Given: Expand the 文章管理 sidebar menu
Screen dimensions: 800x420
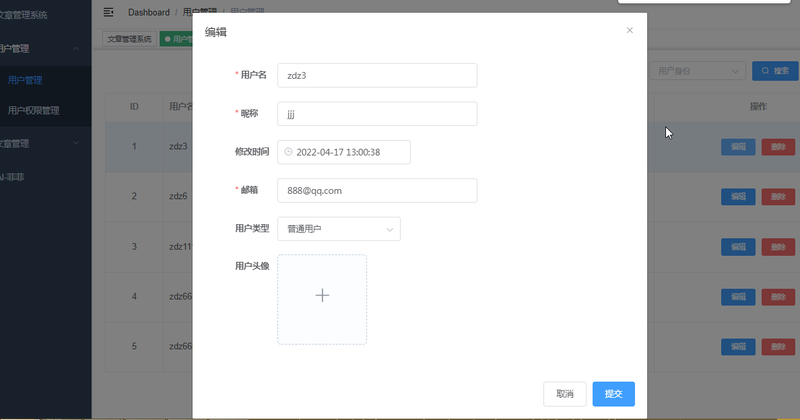Looking at the screenshot, I should pos(45,144).
